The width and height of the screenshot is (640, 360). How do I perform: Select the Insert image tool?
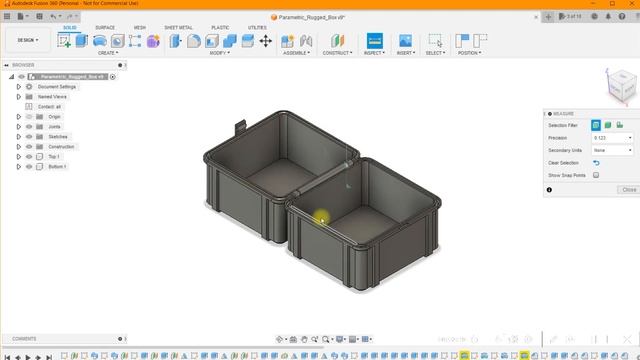405,41
